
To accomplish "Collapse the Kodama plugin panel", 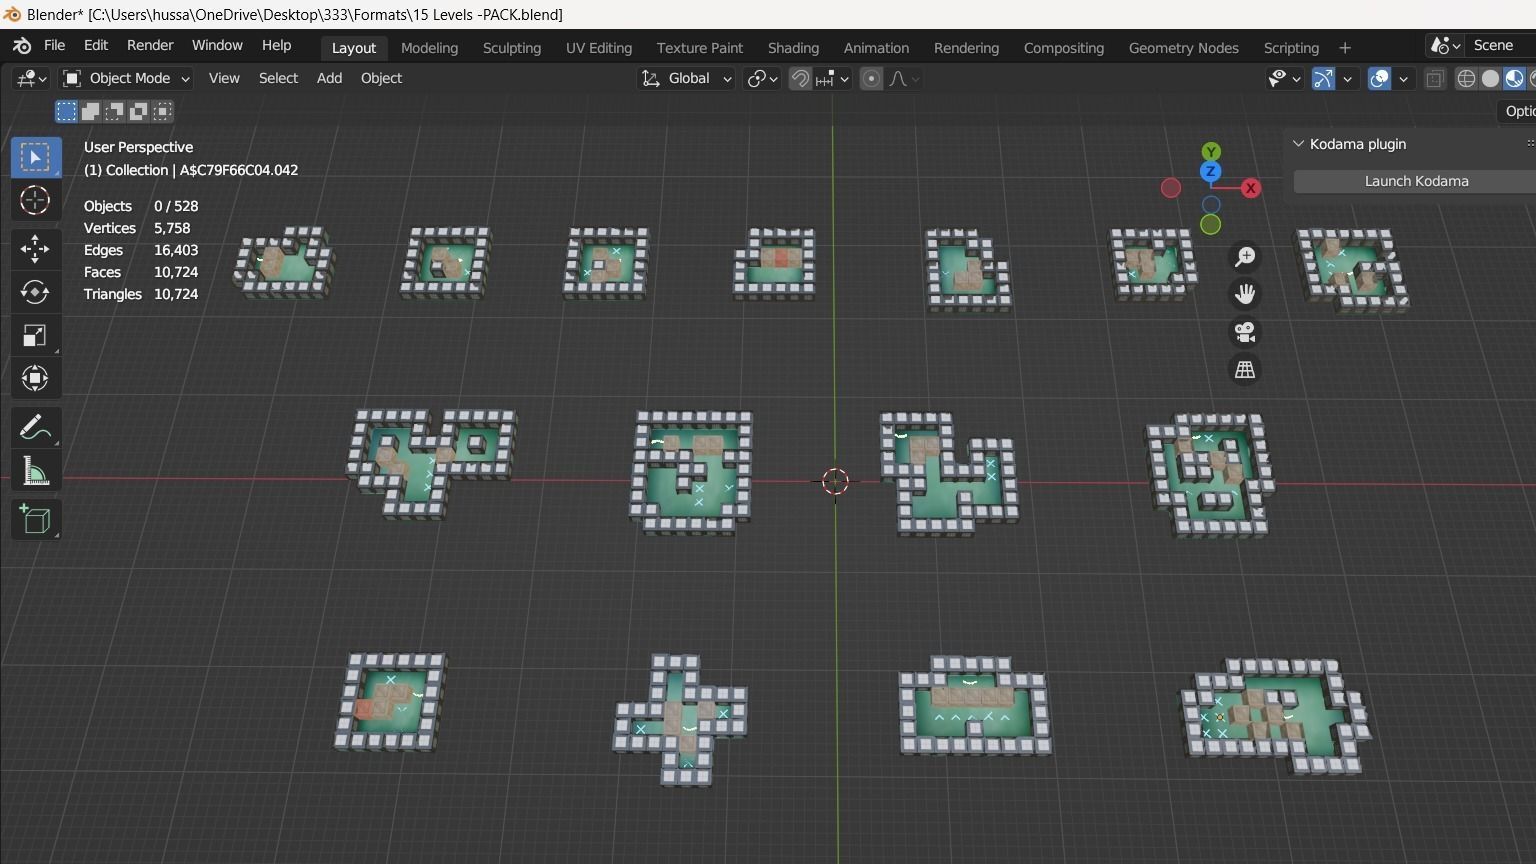I will coord(1299,144).
